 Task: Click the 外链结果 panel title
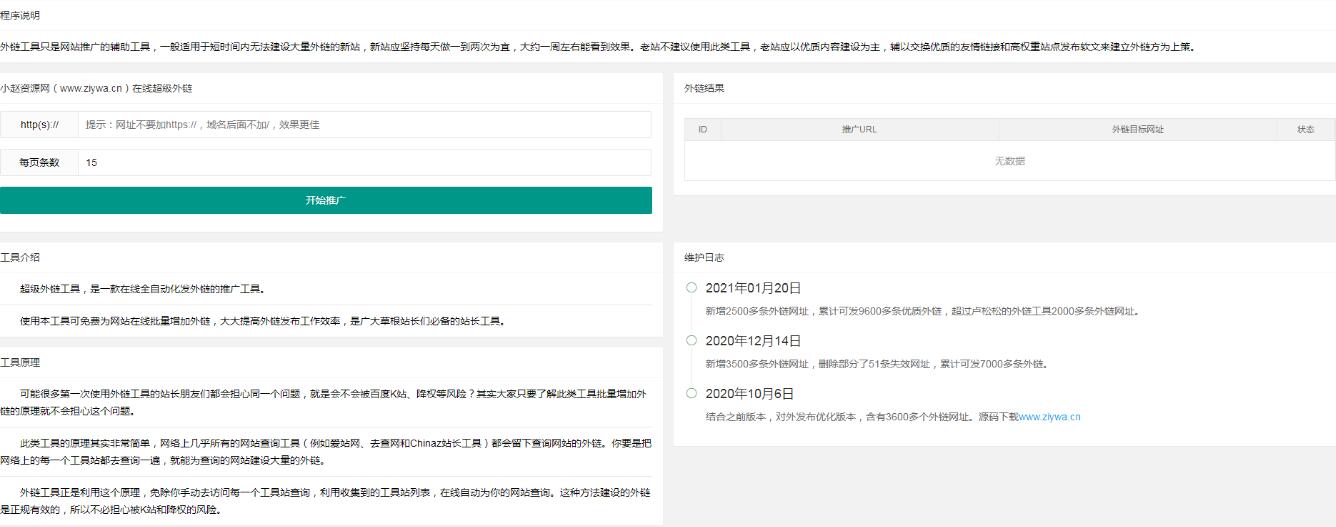tap(704, 88)
